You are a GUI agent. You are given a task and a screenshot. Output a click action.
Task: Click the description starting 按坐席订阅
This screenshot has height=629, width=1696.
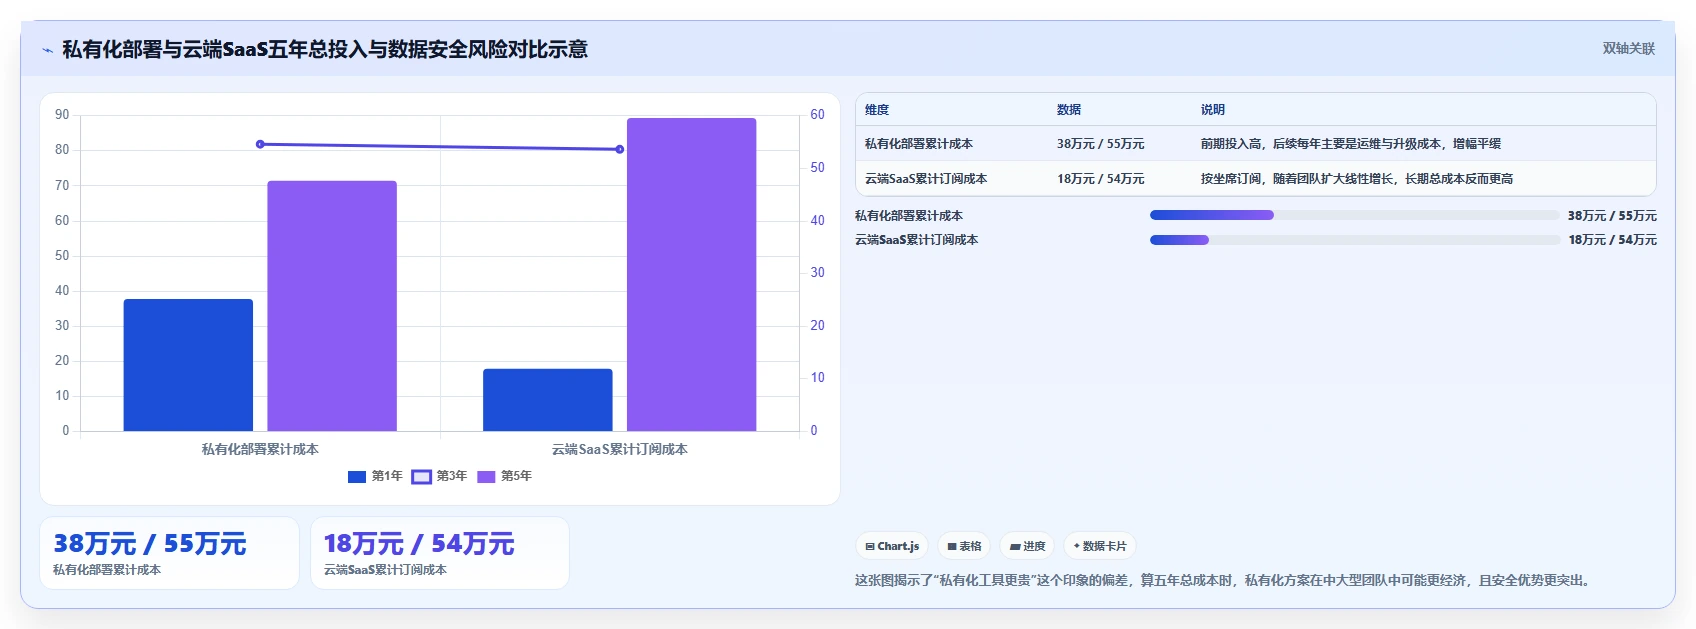(x=1357, y=179)
